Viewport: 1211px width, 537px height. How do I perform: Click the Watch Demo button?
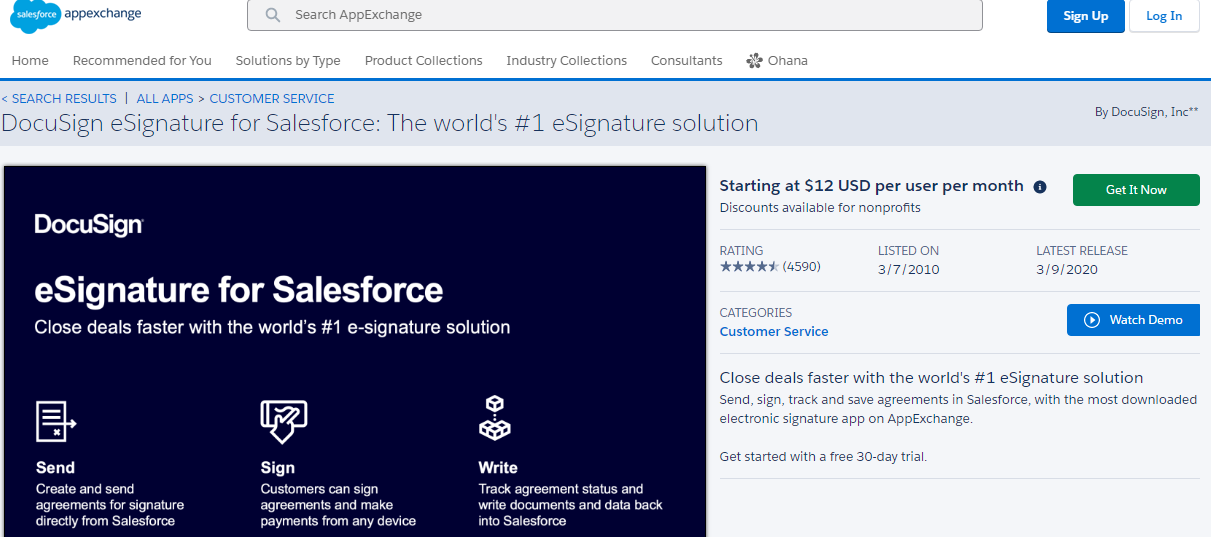(1133, 320)
